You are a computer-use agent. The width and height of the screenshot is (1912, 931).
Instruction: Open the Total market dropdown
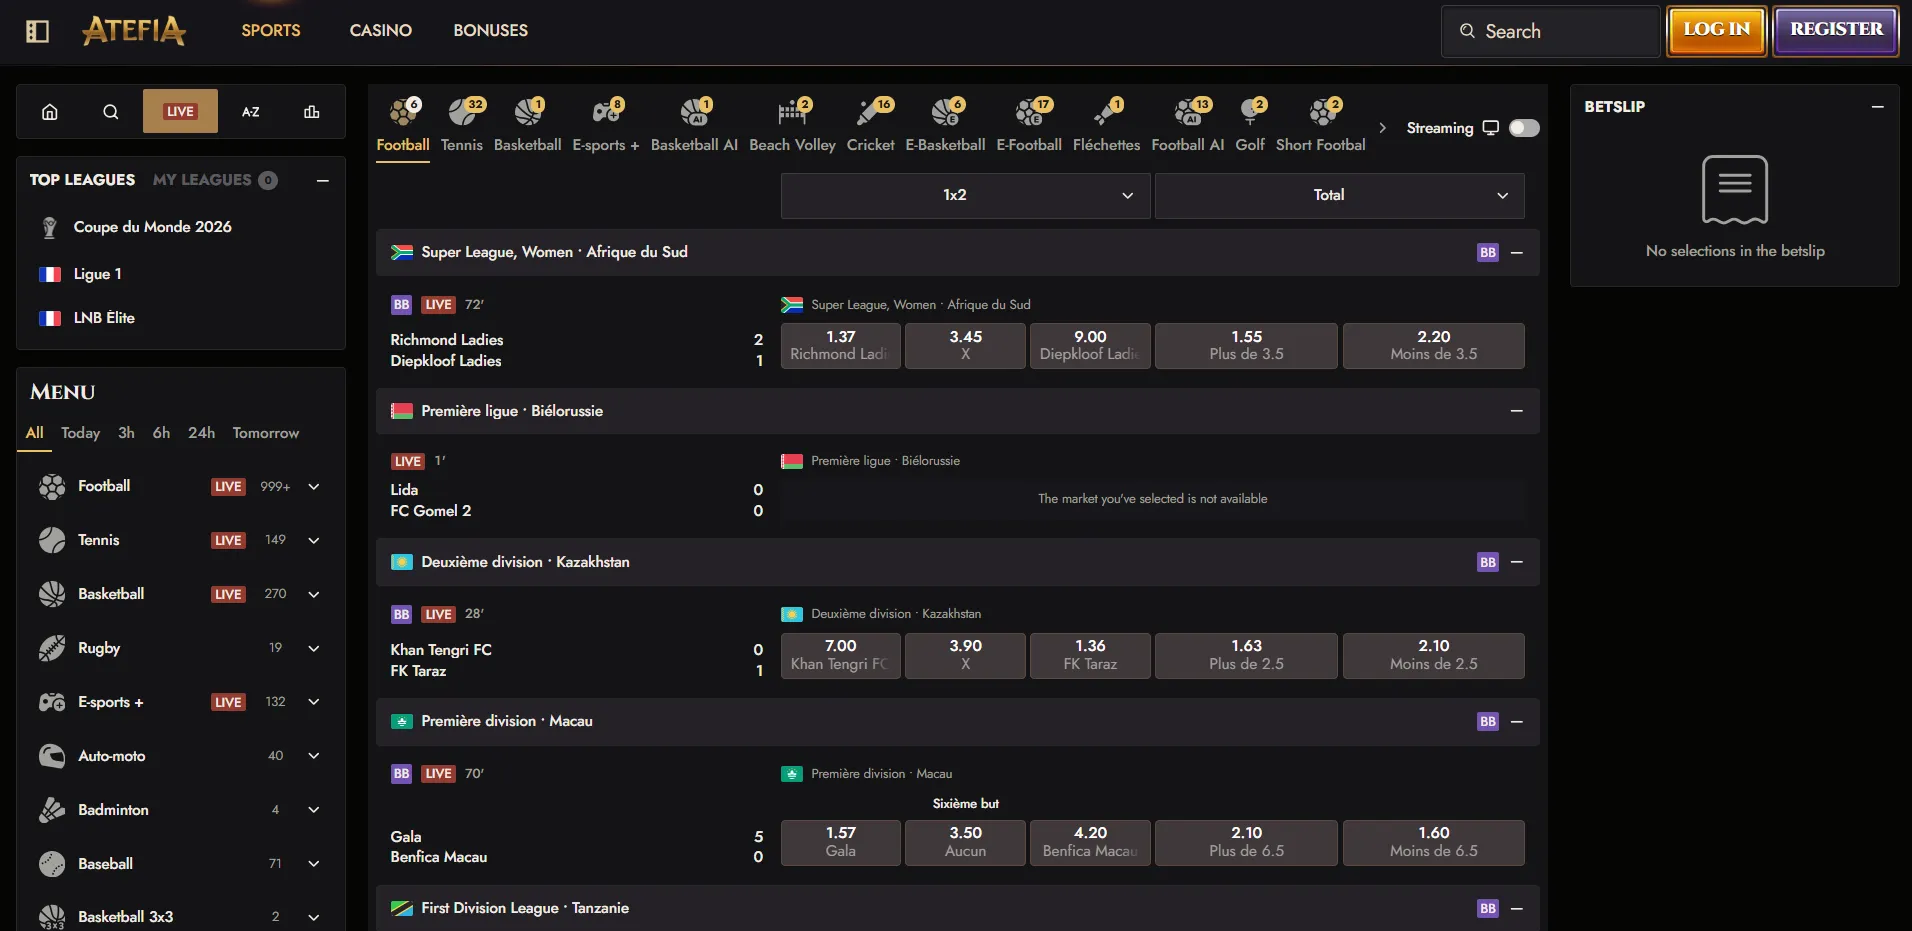pyautogui.click(x=1340, y=195)
